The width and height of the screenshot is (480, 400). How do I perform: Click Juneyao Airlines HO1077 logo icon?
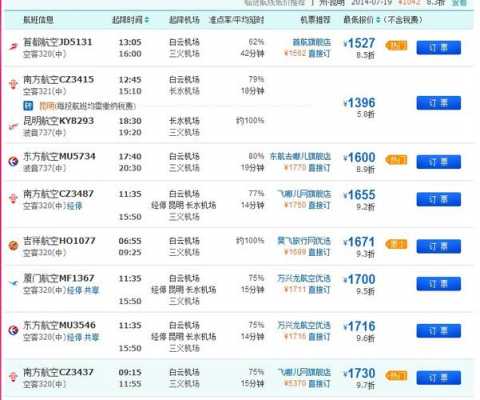pyautogui.click(x=13, y=246)
